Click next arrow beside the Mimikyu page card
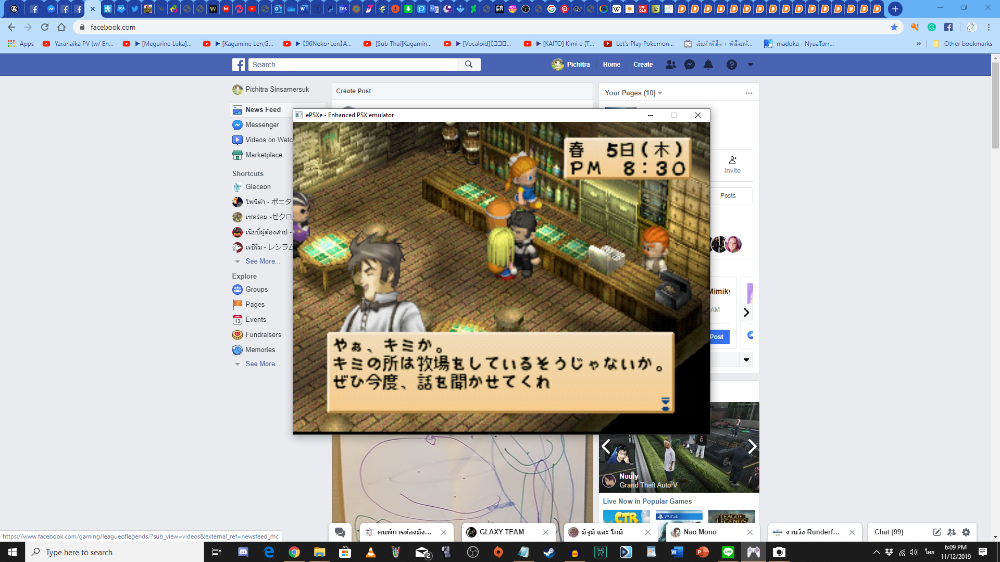The image size is (1000, 562). tap(746, 313)
